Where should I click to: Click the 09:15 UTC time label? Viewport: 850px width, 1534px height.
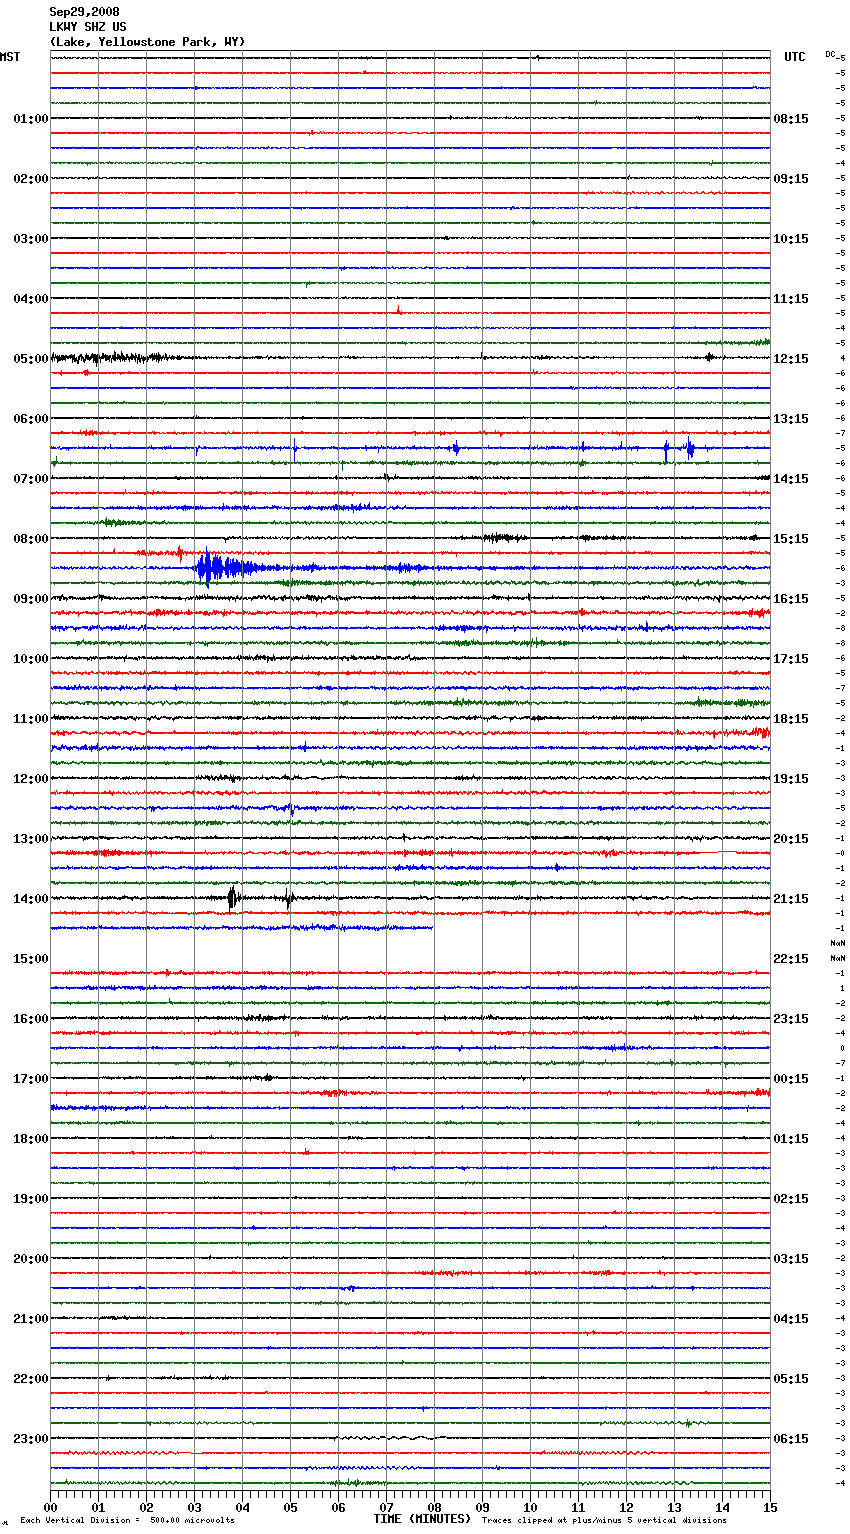791,179
